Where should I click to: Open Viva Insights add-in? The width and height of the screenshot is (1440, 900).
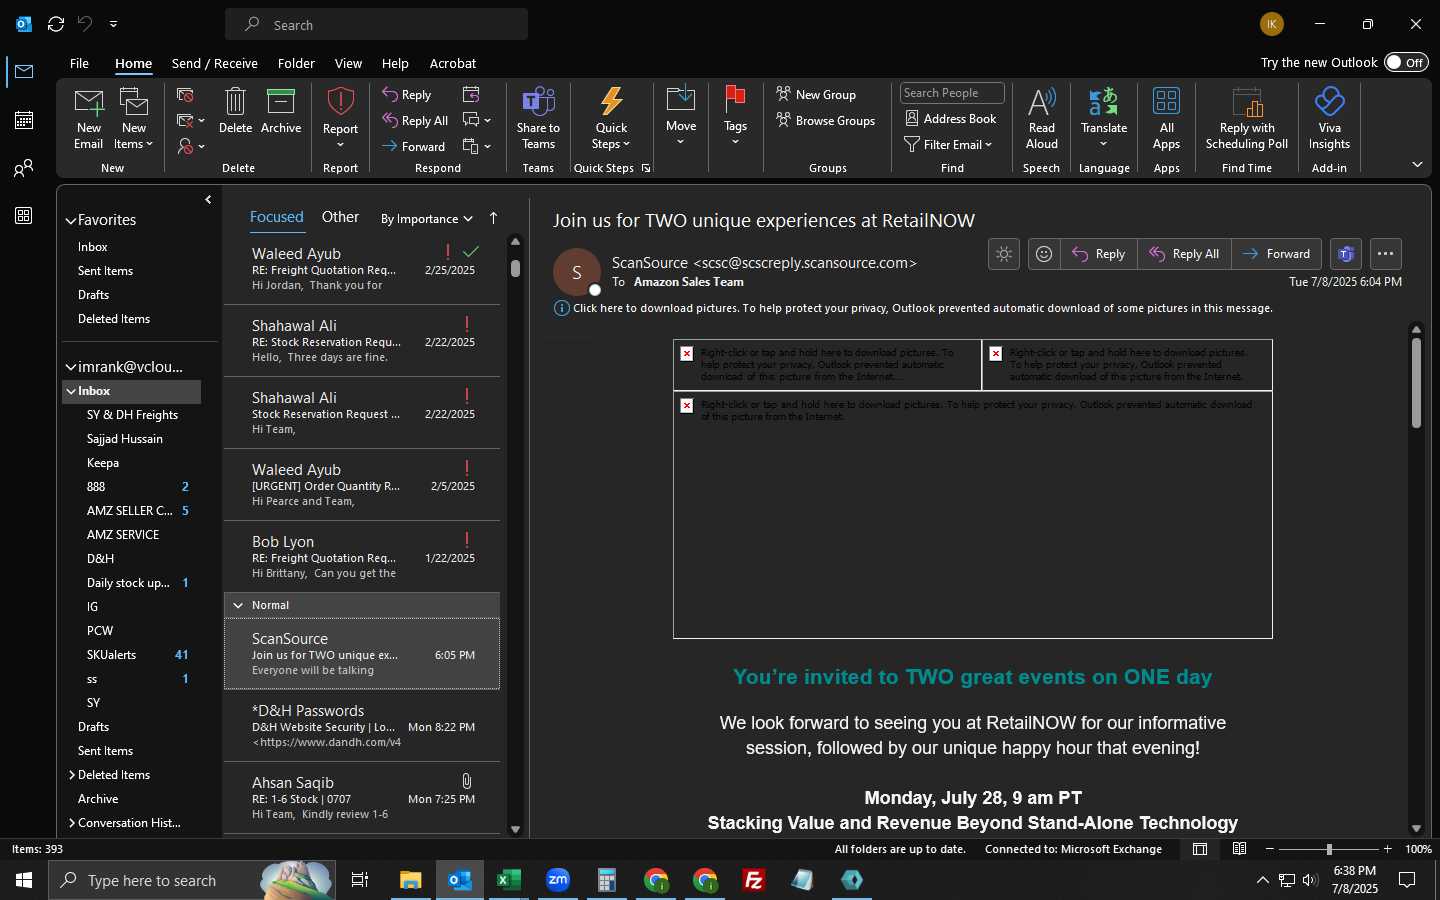click(1329, 119)
